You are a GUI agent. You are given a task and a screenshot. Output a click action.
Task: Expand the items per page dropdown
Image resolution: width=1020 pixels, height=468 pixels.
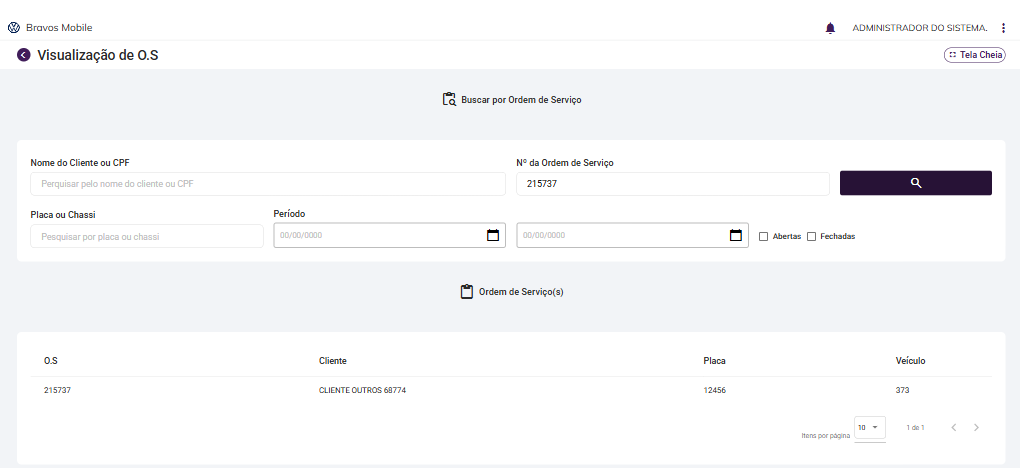click(869, 427)
